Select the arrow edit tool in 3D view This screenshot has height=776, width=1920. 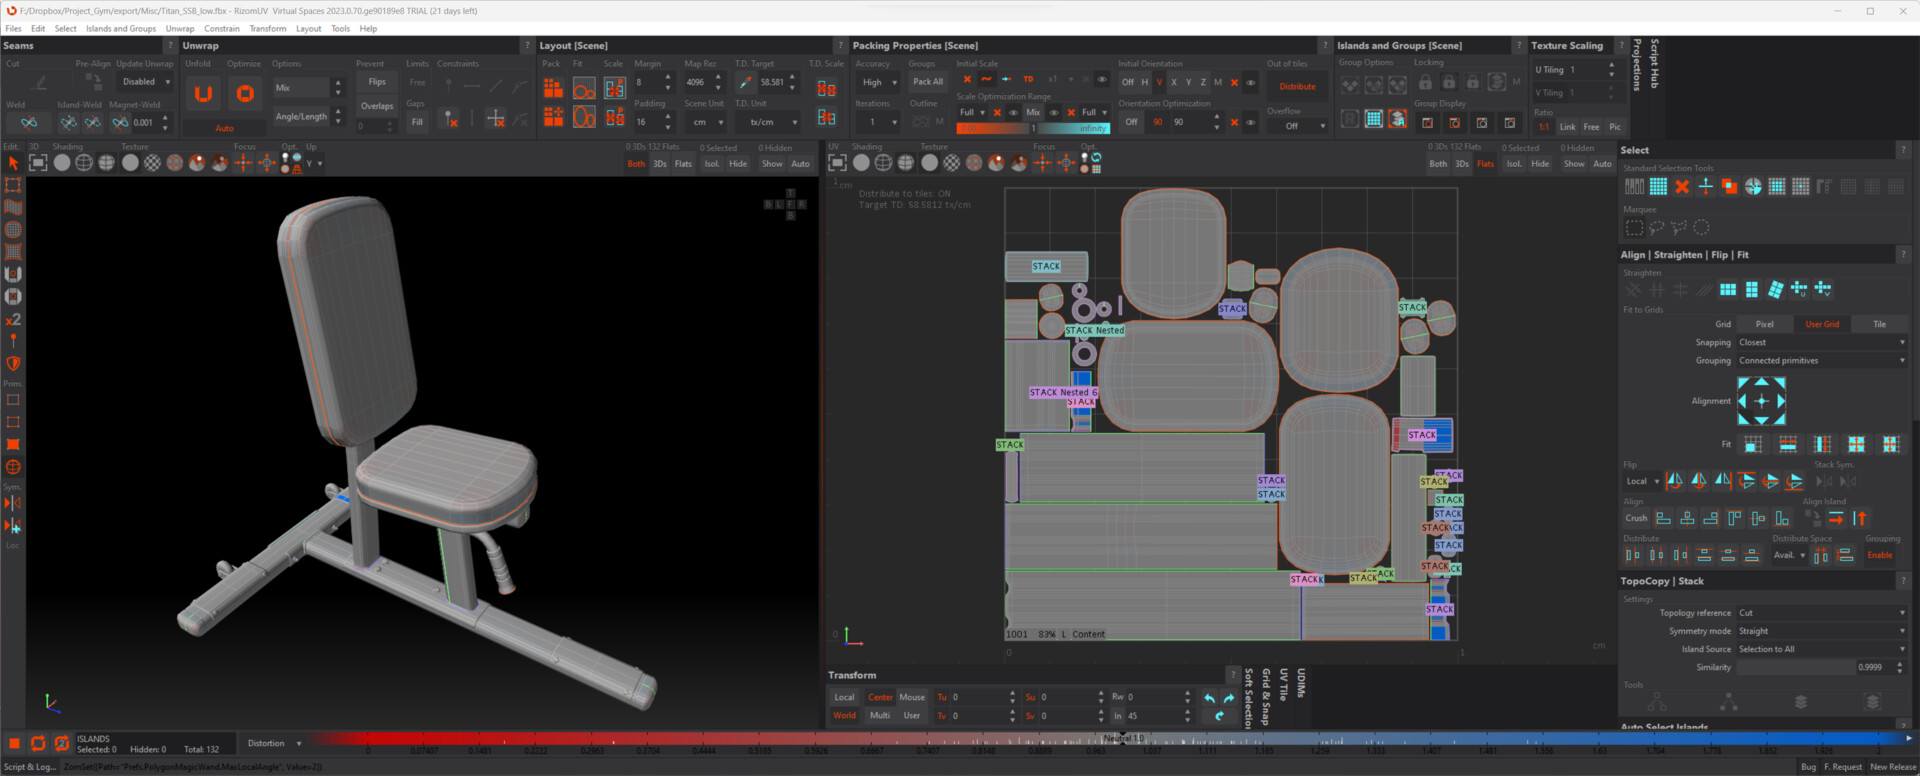click(13, 162)
